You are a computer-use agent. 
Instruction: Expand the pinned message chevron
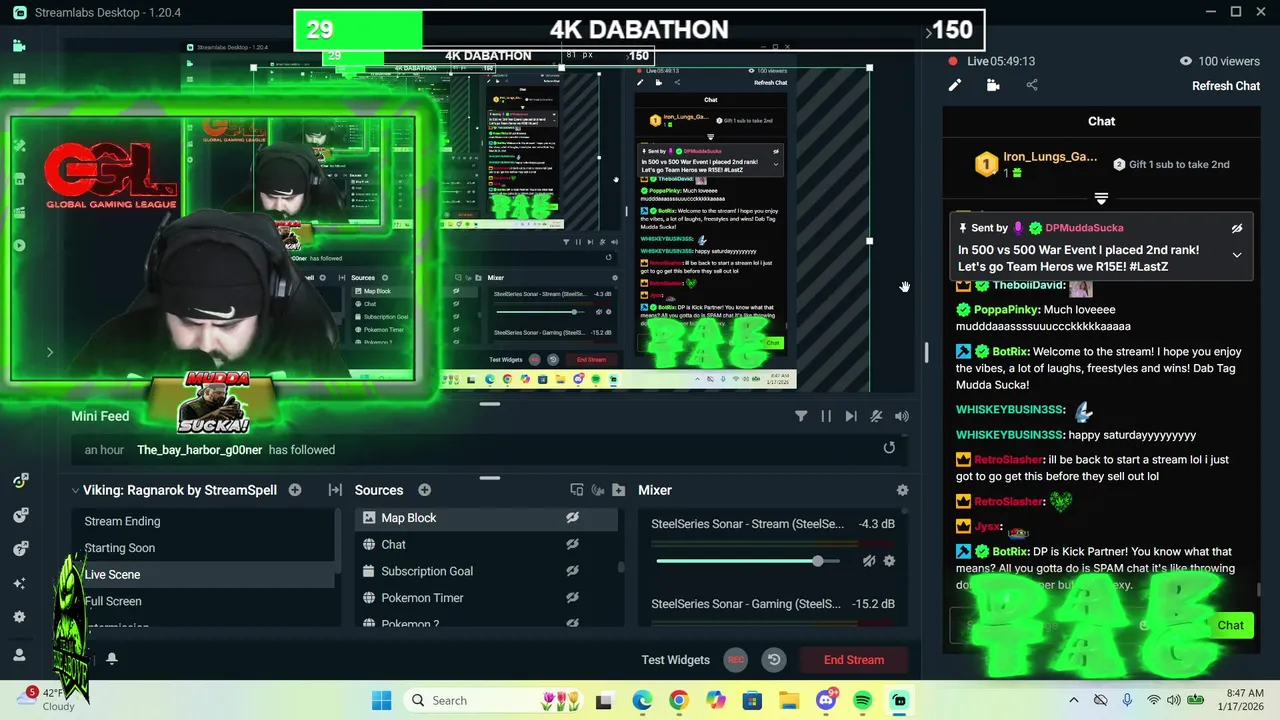1237,255
